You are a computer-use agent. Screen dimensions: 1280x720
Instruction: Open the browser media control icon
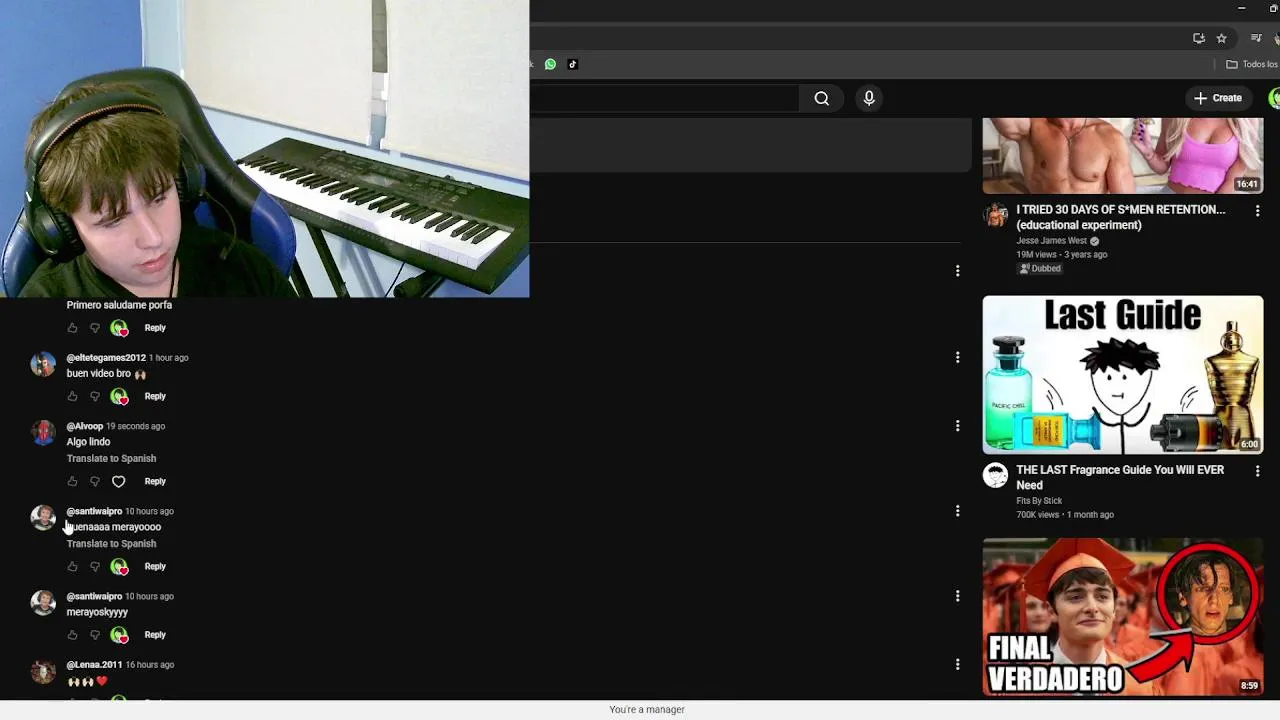coord(1256,38)
